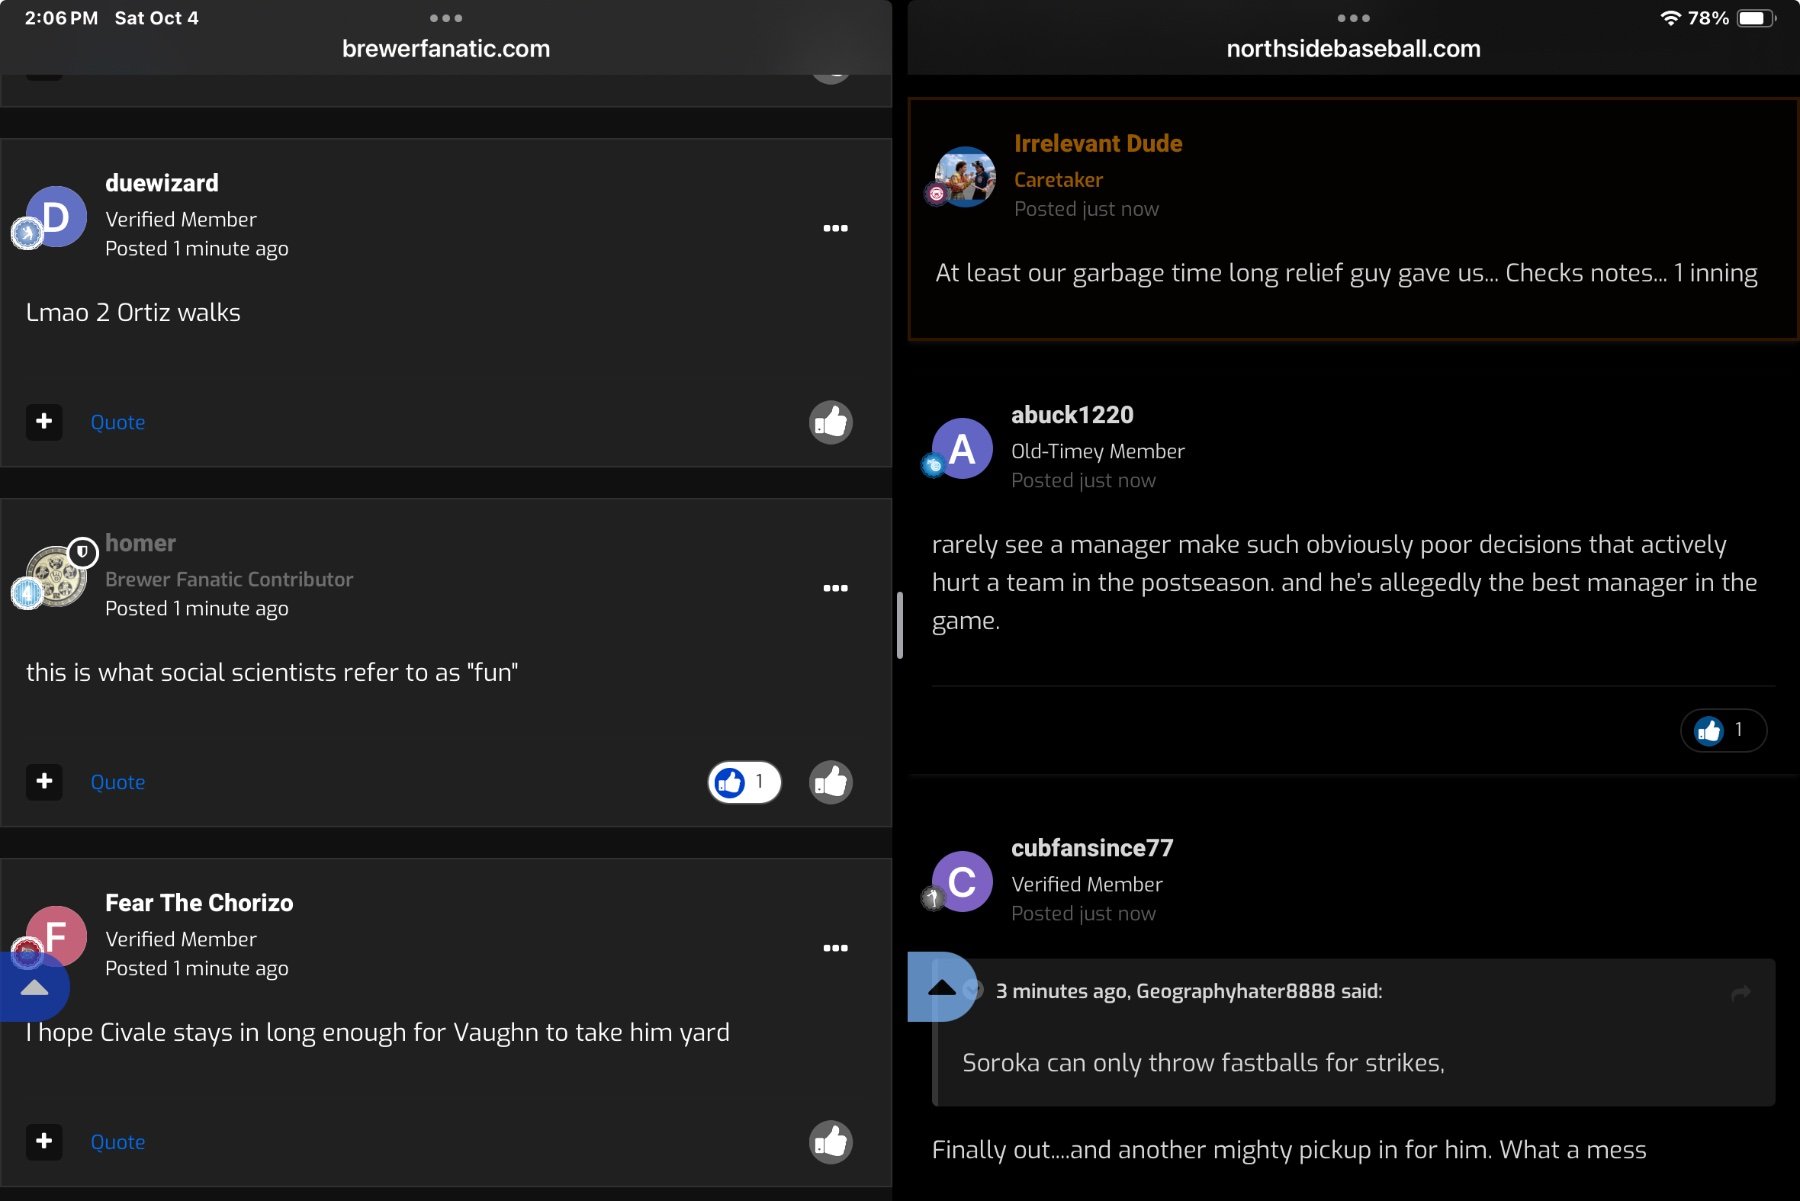Open homer's post options ellipsis
The image size is (1800, 1201).
[835, 589]
